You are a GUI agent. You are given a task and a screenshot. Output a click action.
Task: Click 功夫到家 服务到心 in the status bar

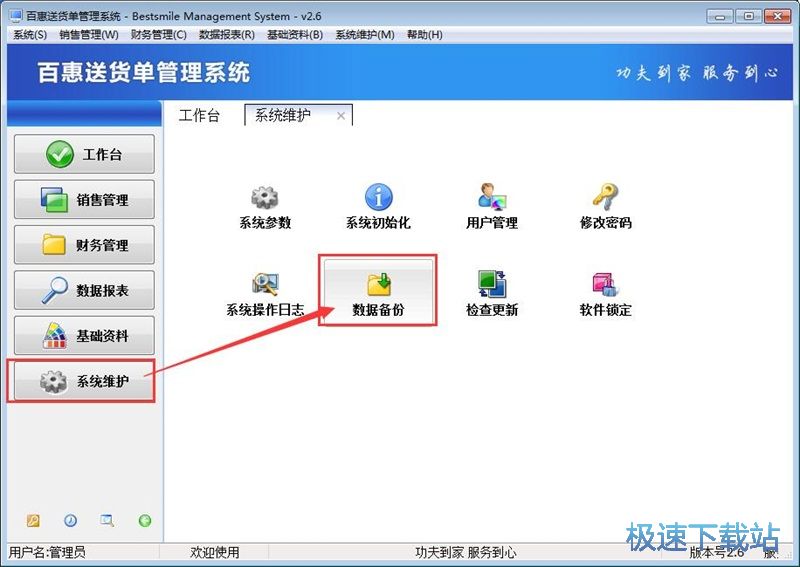tap(465, 552)
